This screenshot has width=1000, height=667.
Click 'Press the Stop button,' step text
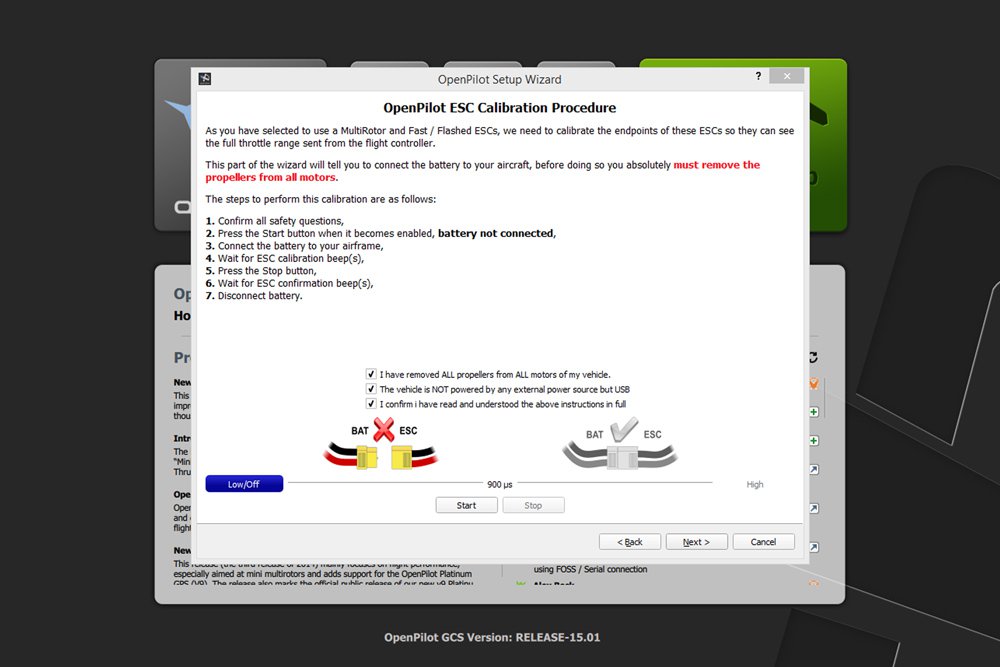pos(267,270)
